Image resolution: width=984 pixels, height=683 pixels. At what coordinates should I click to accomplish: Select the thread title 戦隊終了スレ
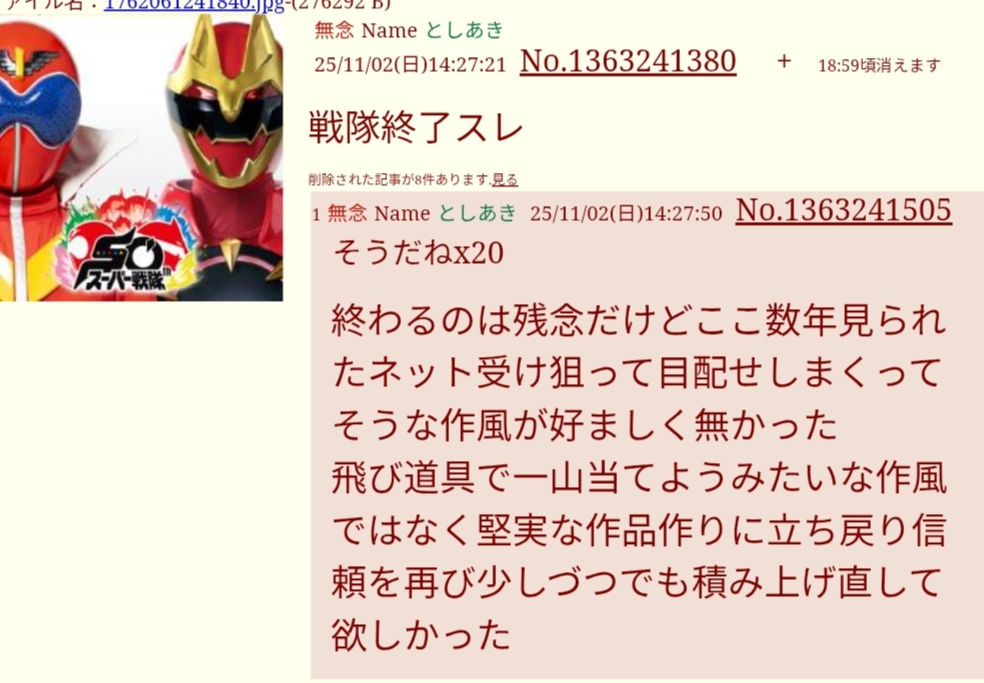(415, 128)
